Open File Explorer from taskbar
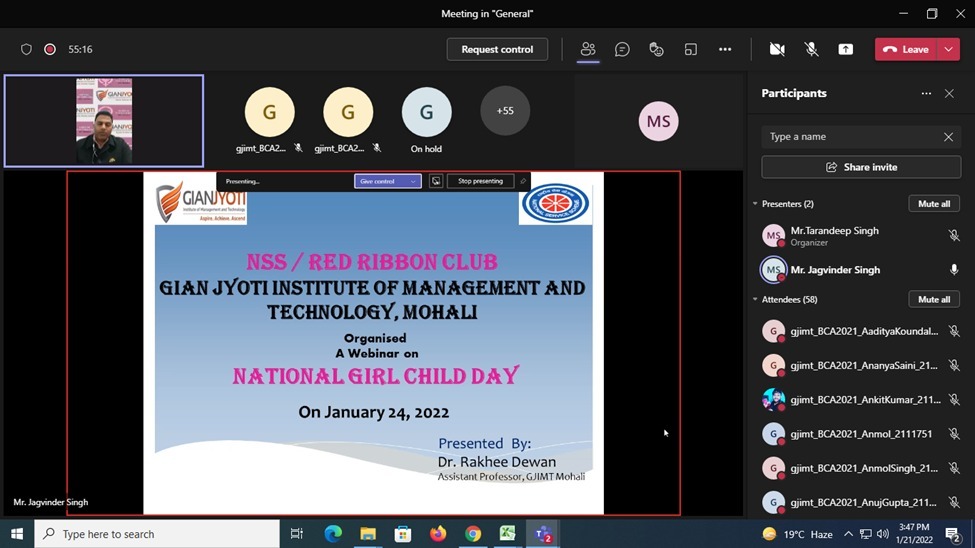975x548 pixels. [368, 534]
